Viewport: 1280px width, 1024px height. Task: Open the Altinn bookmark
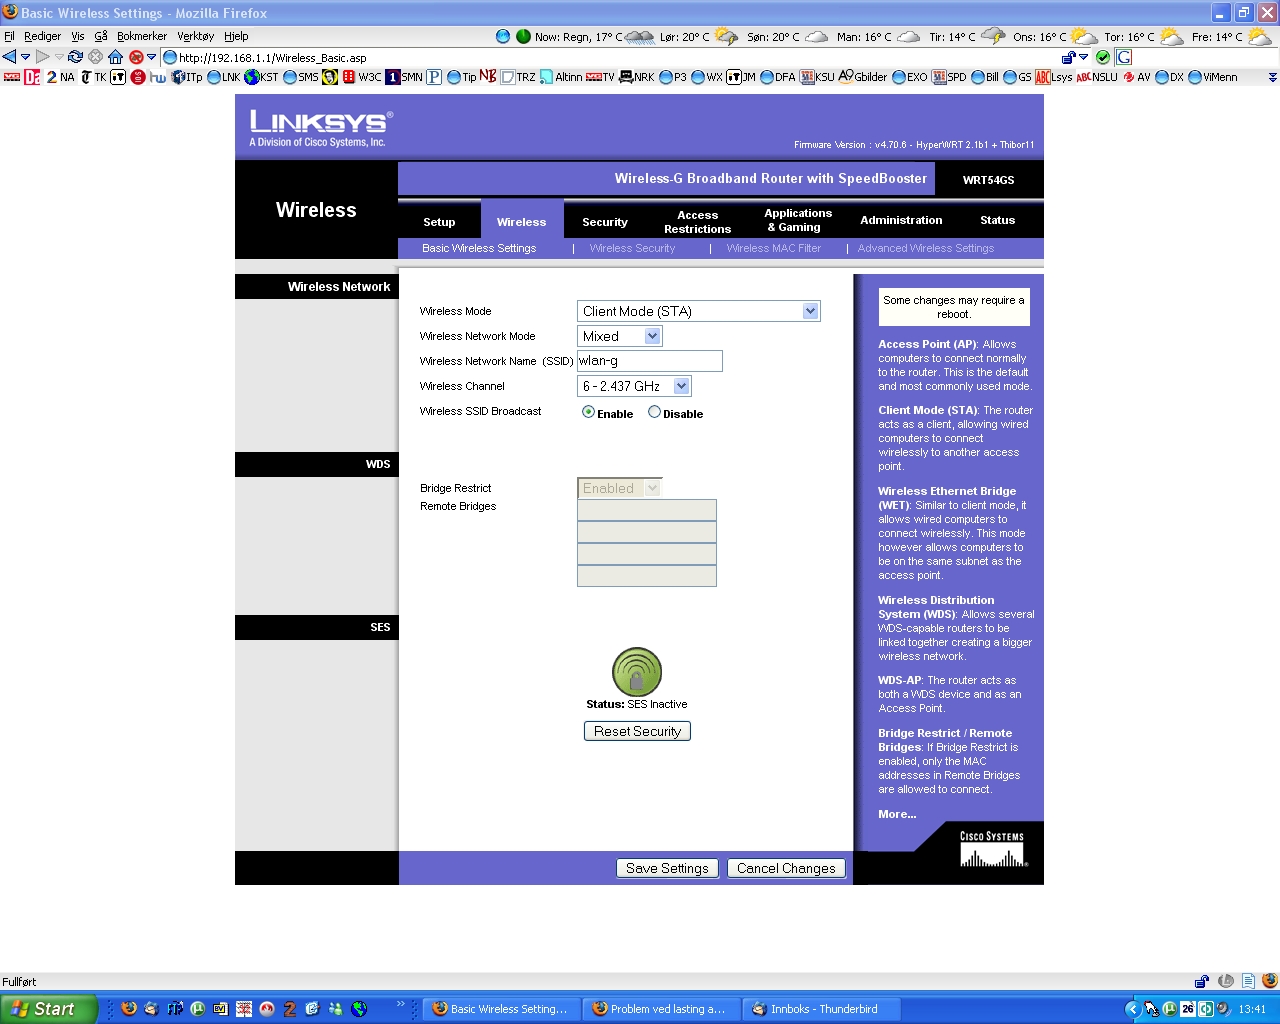[x=561, y=77]
